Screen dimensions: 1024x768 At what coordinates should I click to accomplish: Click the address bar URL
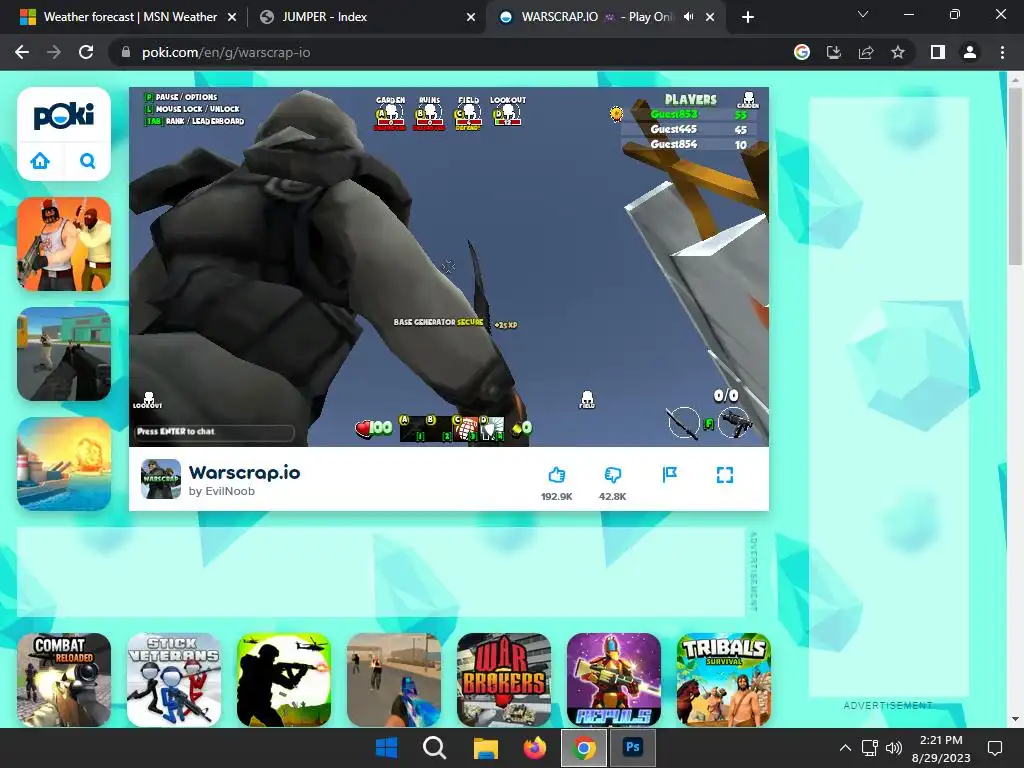pos(226,52)
